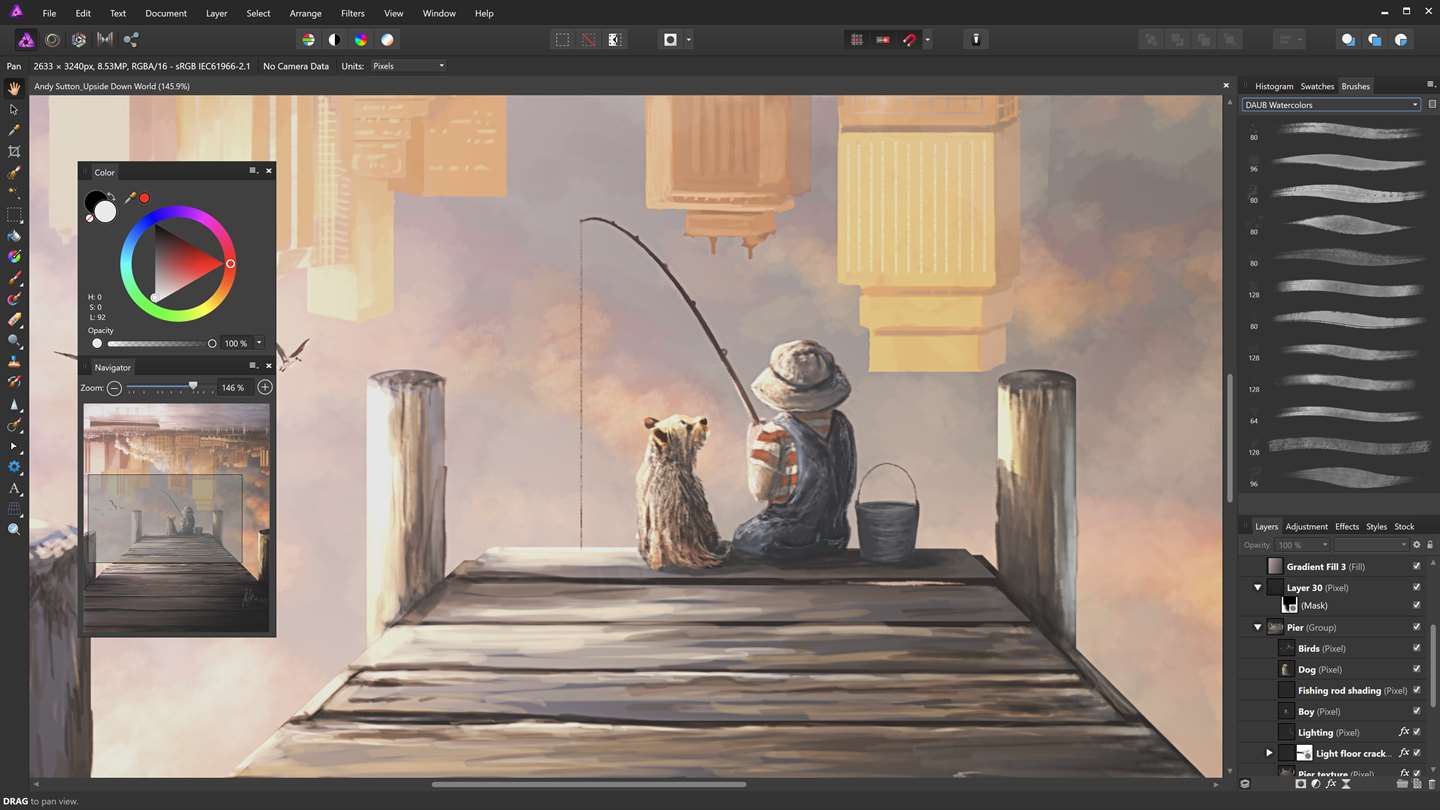Apply Auto Contrast from toolbar

point(334,40)
